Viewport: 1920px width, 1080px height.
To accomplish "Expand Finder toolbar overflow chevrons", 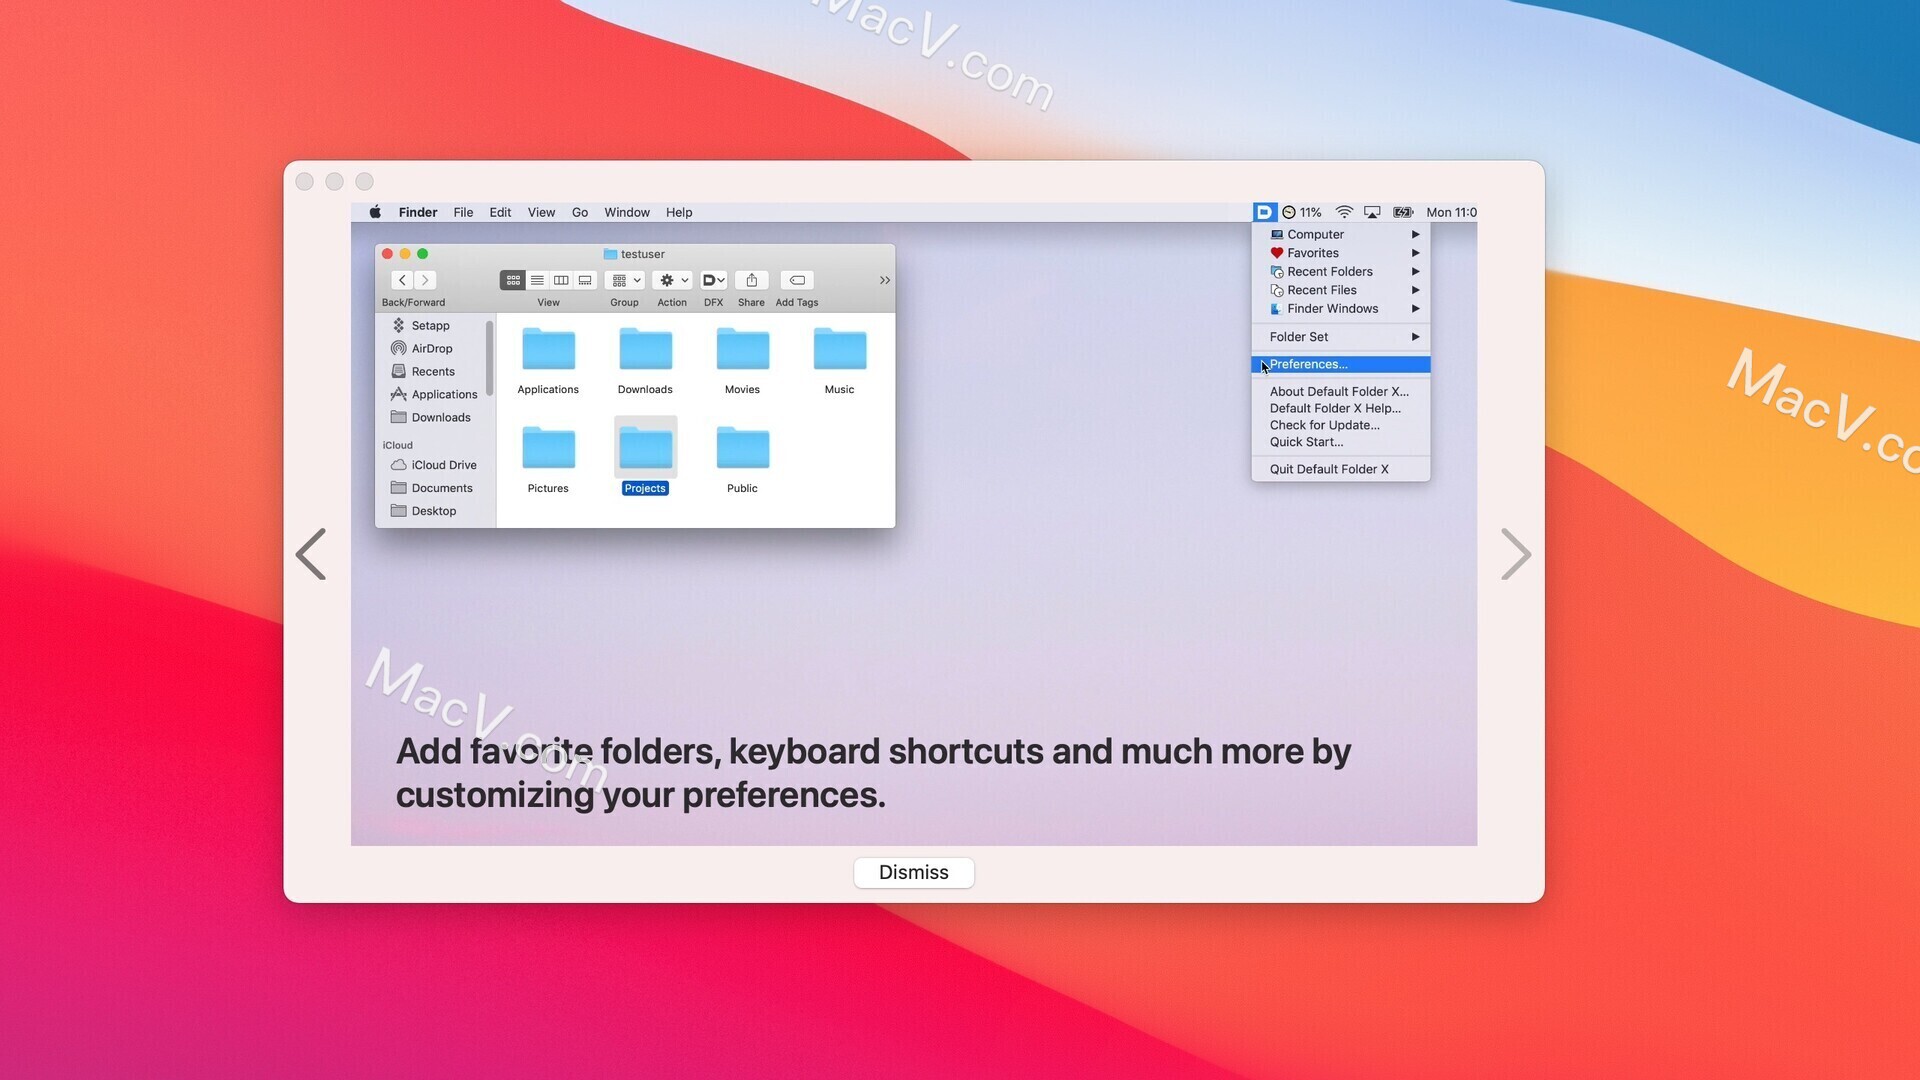I will point(884,280).
